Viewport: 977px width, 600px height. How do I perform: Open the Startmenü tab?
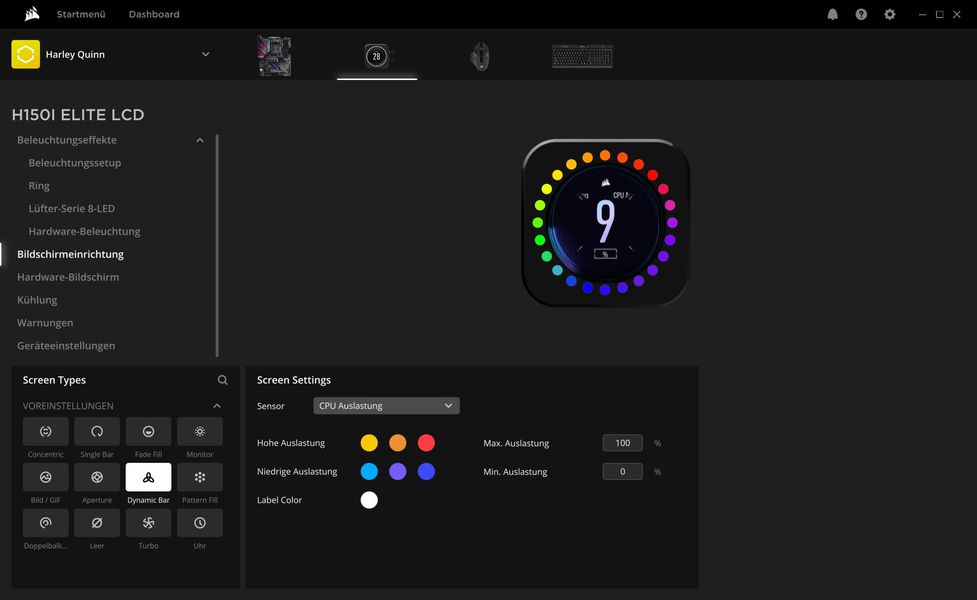pyautogui.click(x=81, y=14)
